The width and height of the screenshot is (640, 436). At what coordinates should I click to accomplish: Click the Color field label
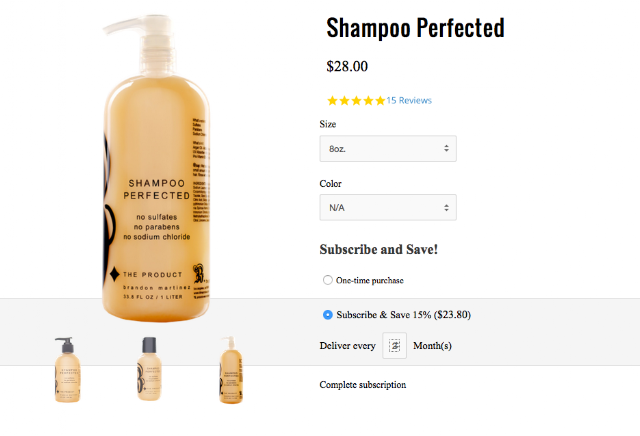[331, 184]
